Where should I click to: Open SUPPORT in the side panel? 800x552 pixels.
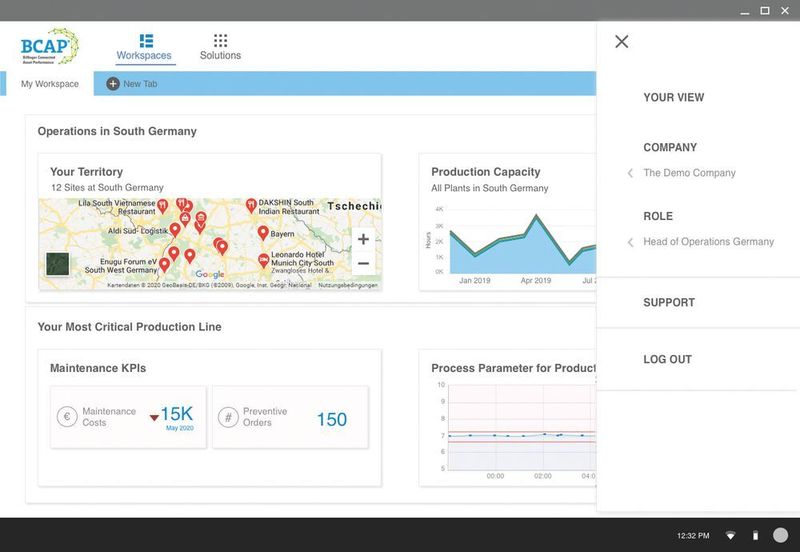669,303
